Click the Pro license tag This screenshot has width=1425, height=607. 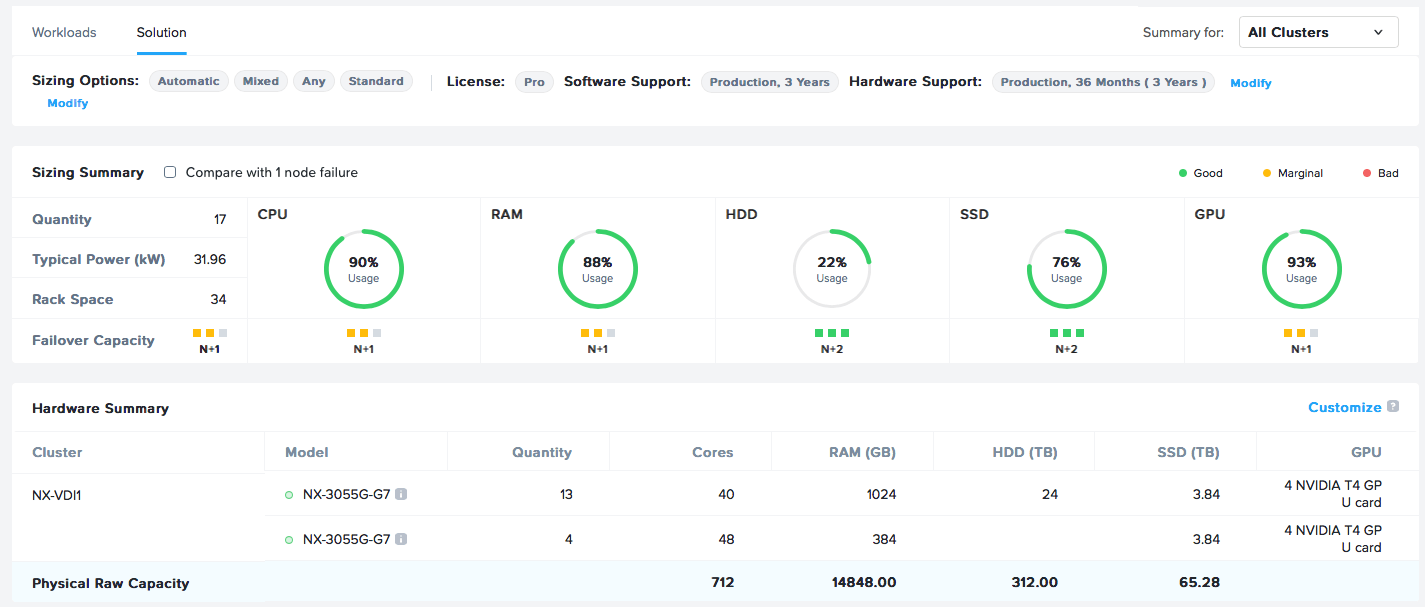pos(534,82)
